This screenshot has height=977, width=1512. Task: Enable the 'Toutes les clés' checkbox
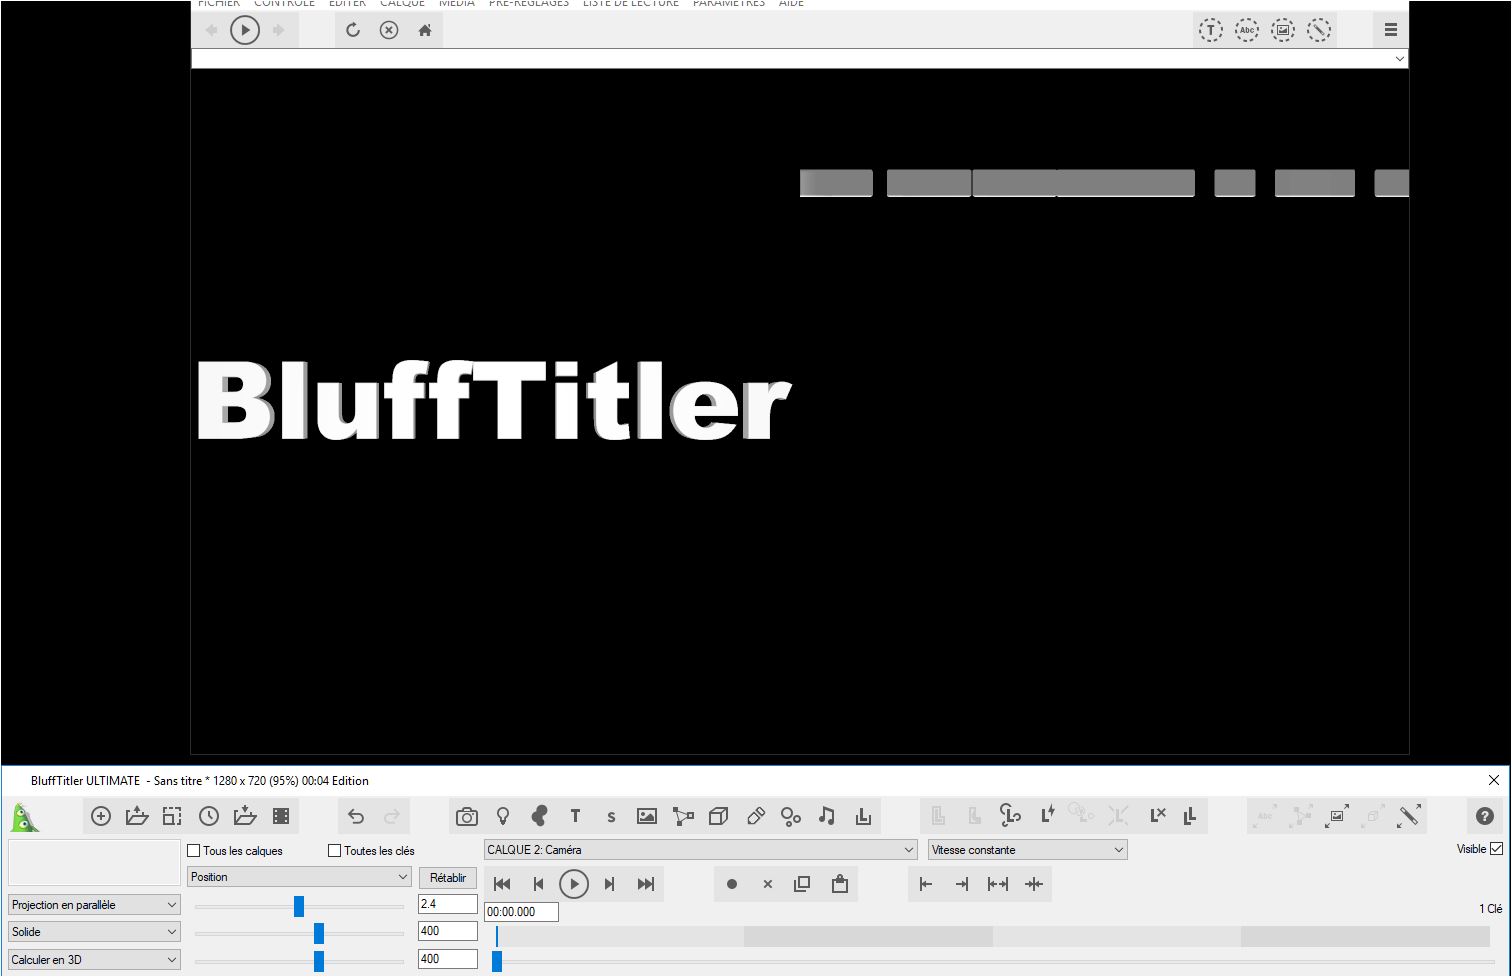[335, 850]
